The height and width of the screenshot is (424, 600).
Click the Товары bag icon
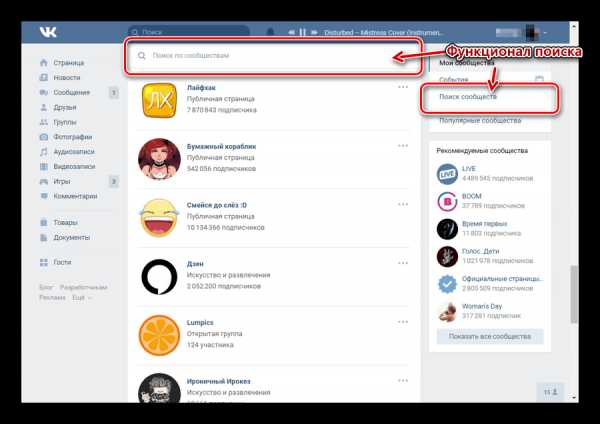44,222
